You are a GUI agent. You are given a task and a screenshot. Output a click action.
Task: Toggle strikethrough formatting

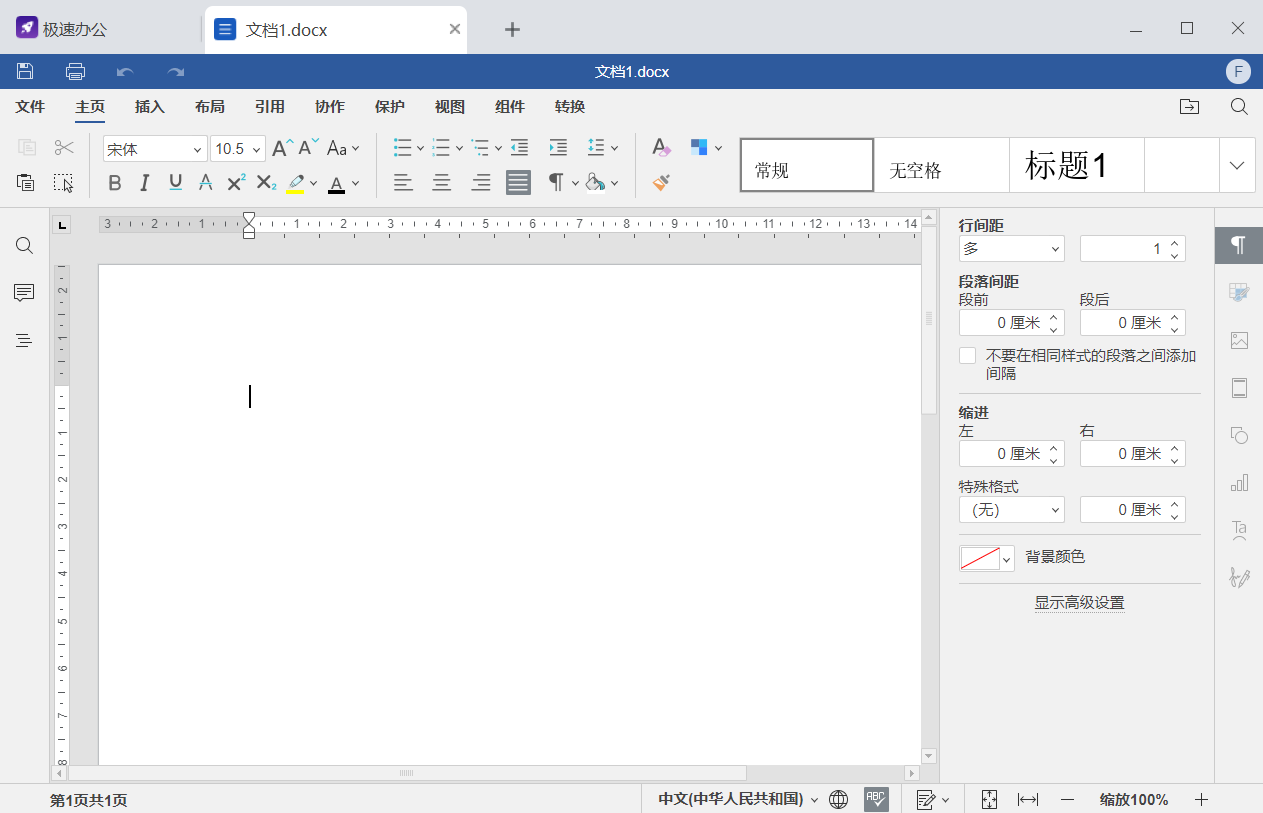pyautogui.click(x=205, y=182)
